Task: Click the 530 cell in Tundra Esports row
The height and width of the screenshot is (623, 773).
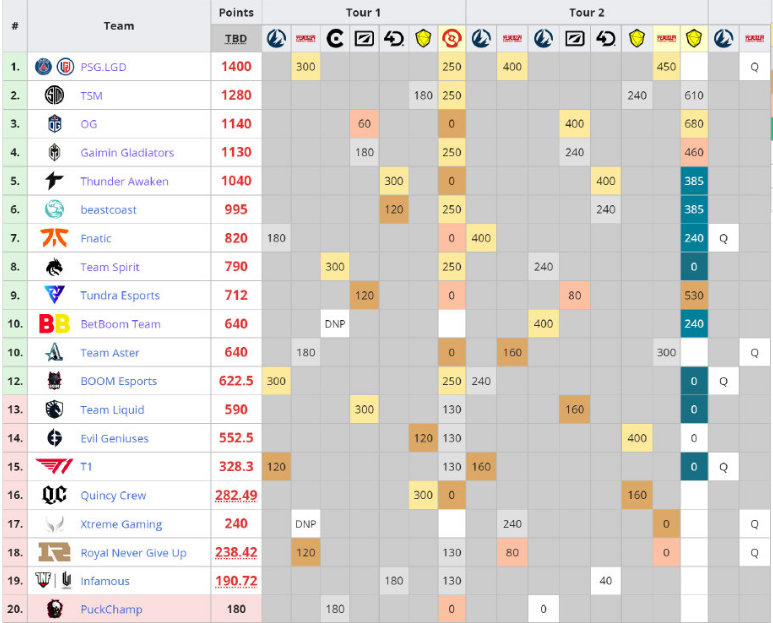Action: (x=694, y=295)
